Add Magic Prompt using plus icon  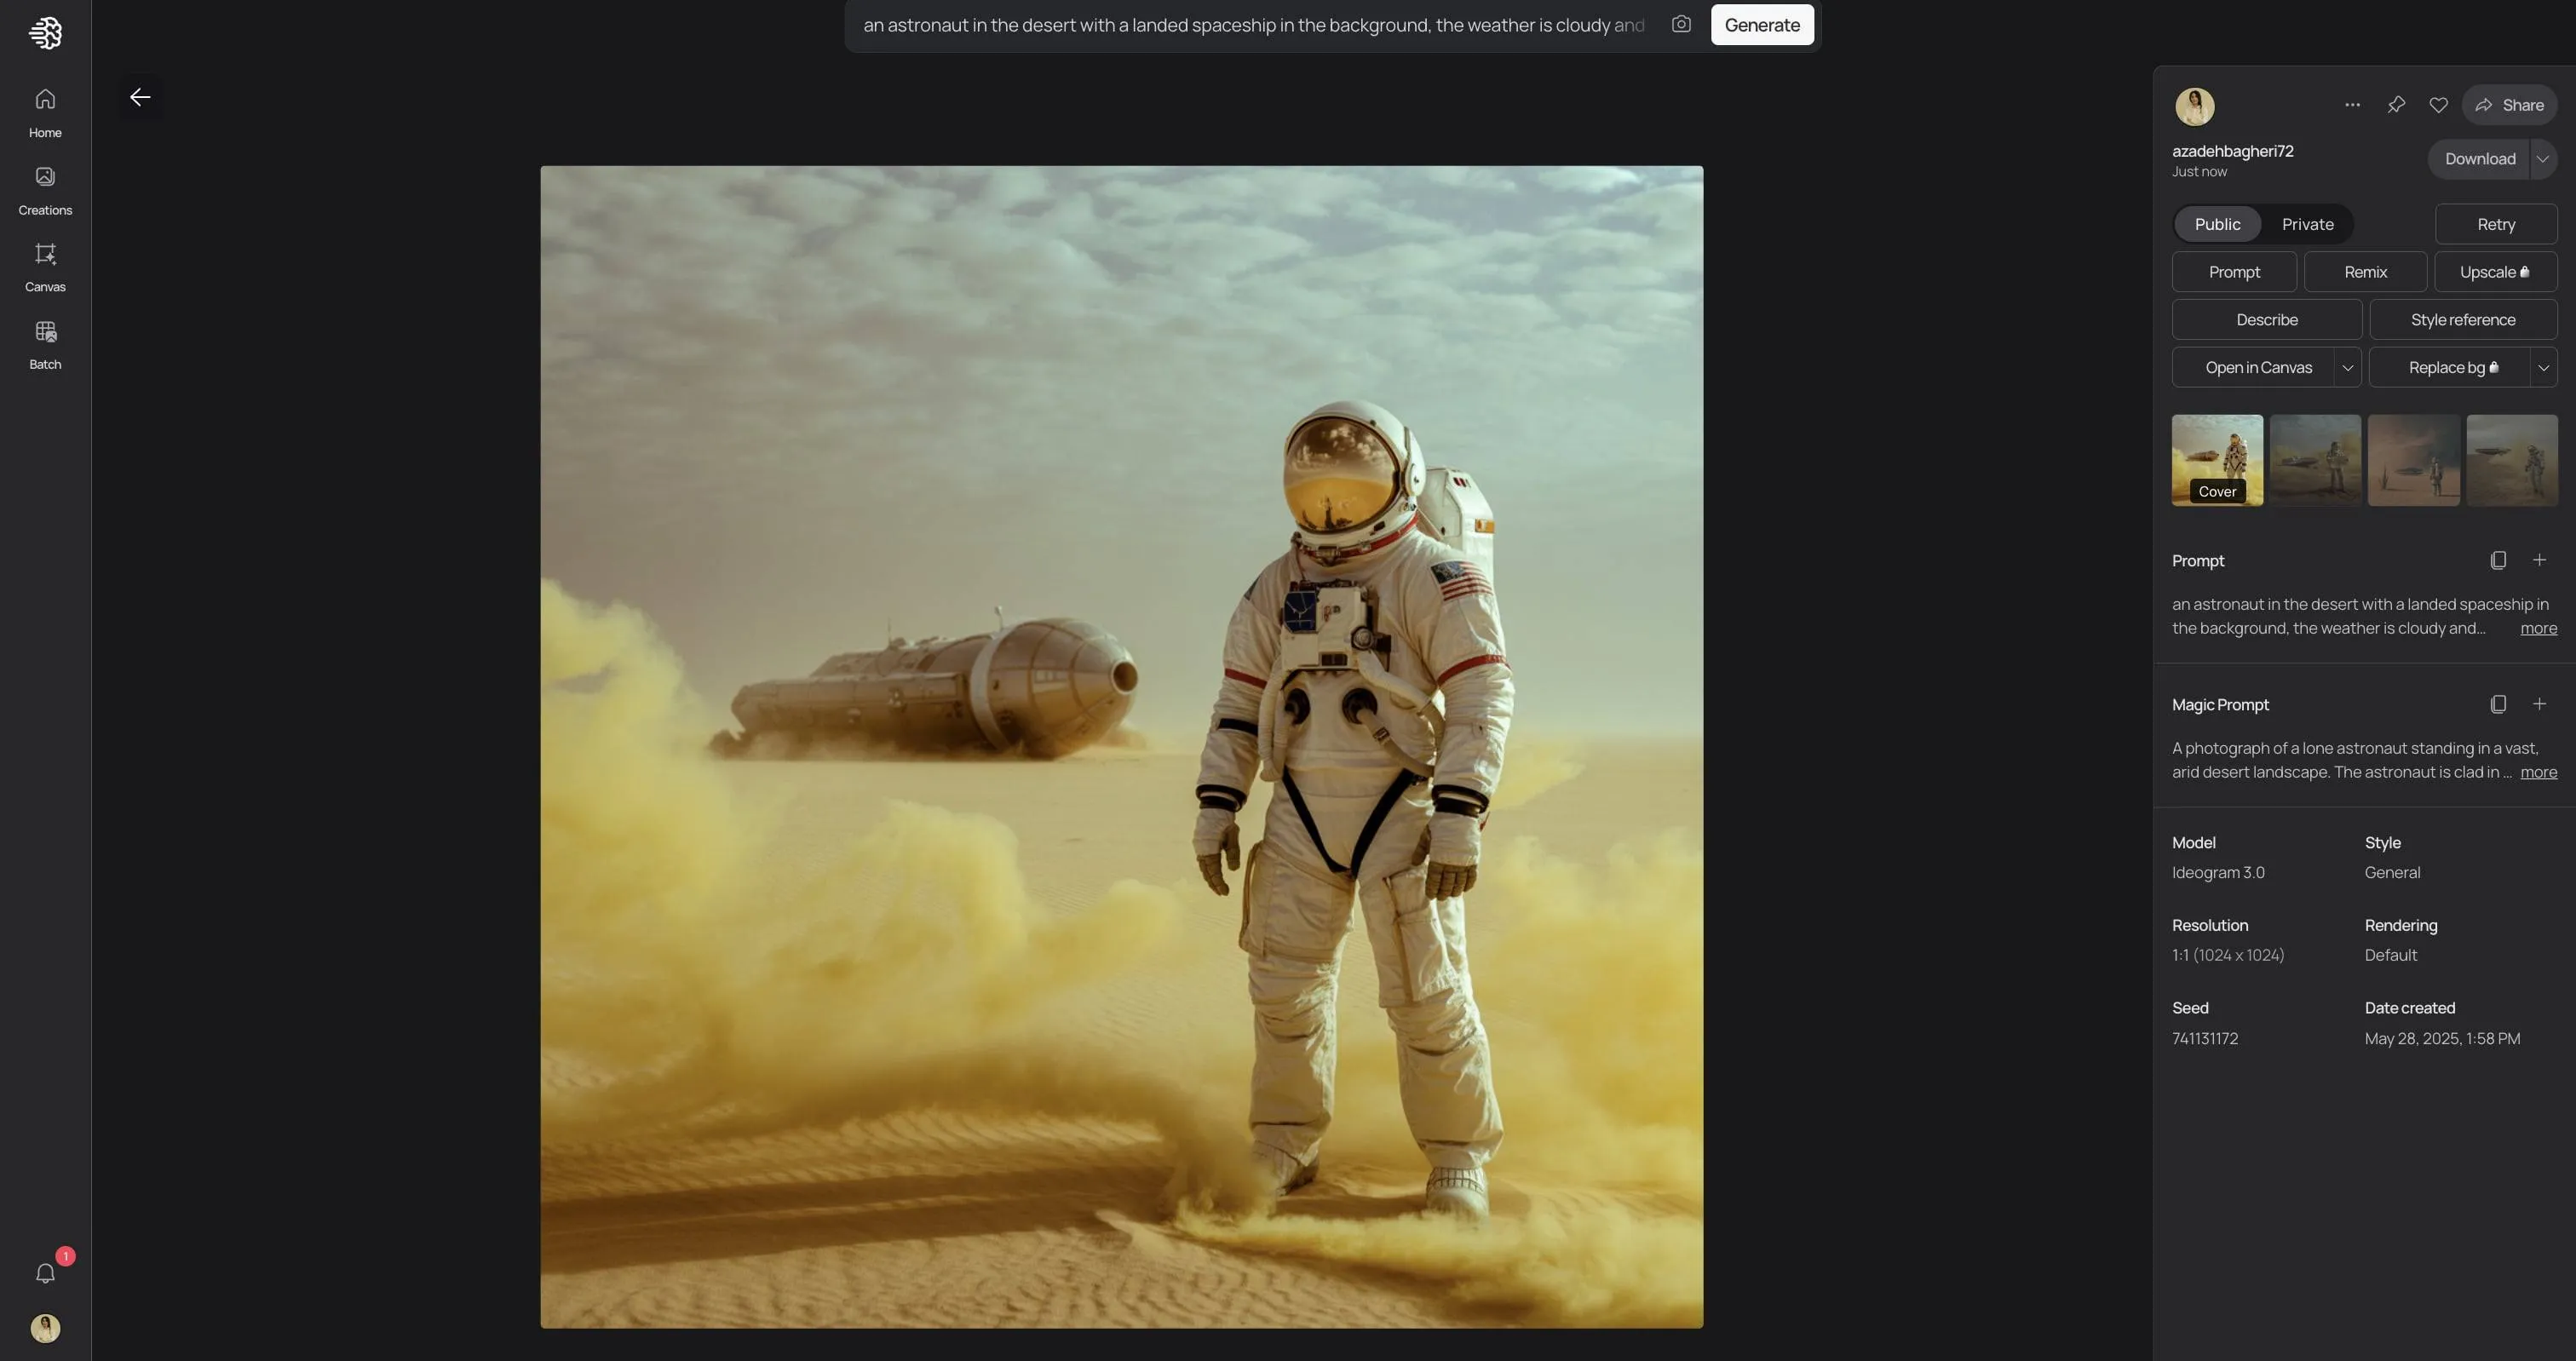pyautogui.click(x=2539, y=704)
